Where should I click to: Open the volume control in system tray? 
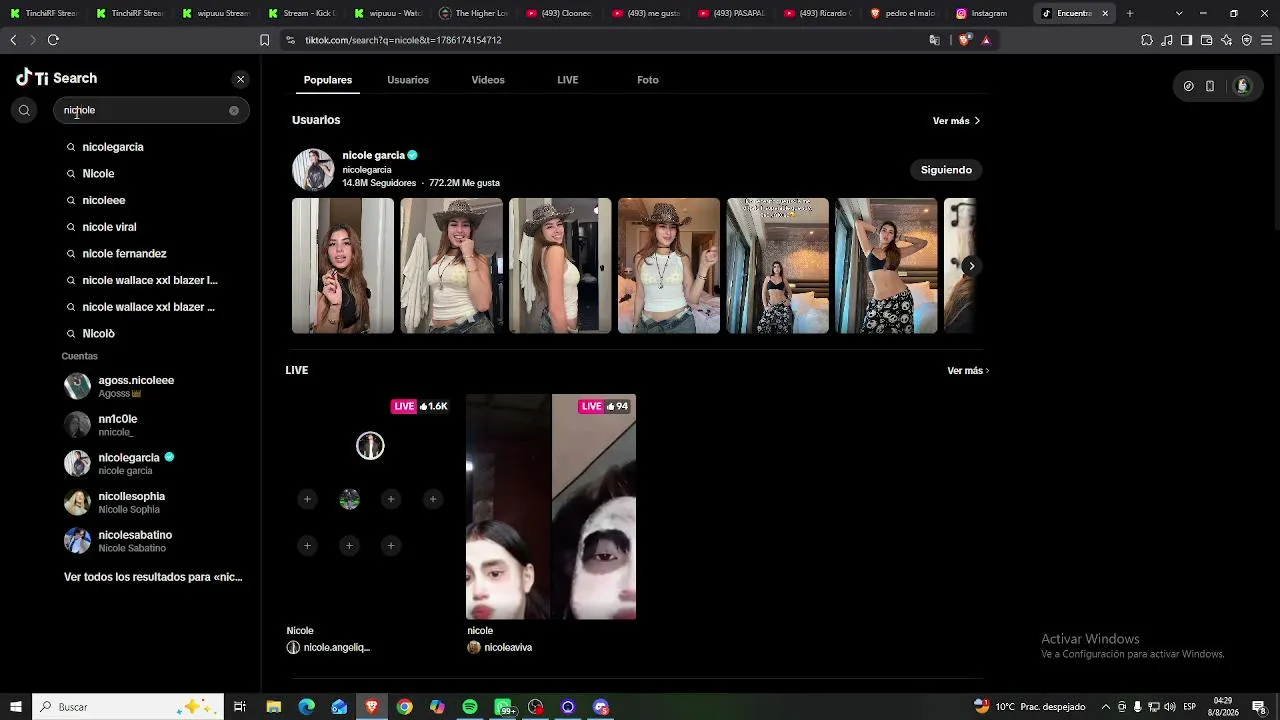click(1170, 707)
